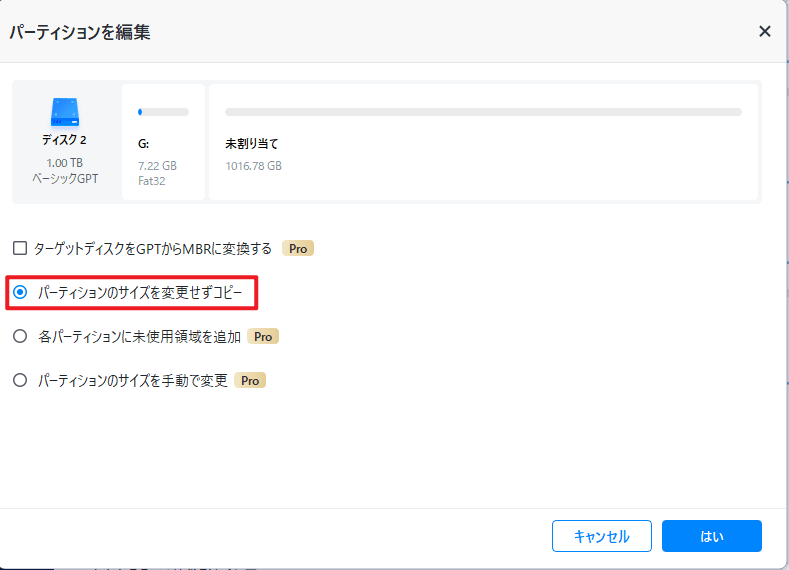This screenshot has height=570, width=789.
Task: Click the Fat32 file system text
Action: (151, 181)
